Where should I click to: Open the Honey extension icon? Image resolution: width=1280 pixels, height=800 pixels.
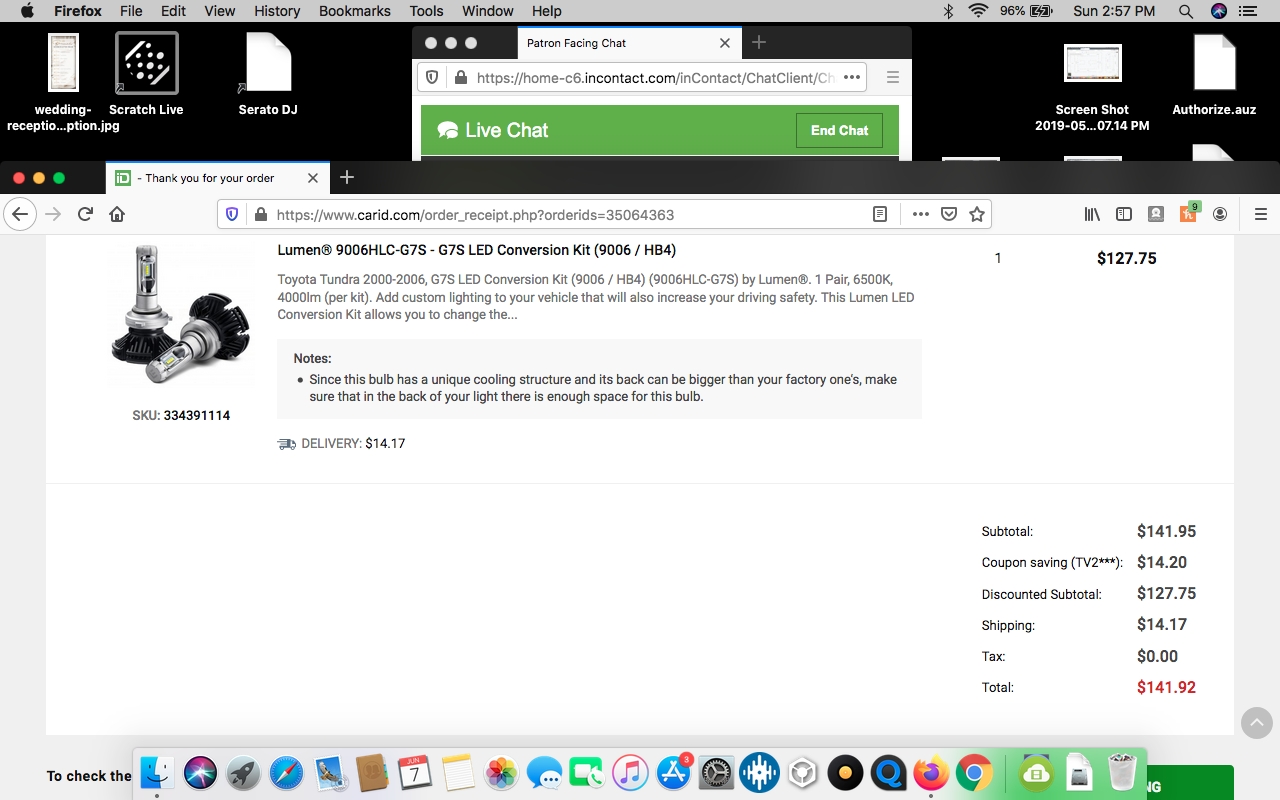[1189, 213]
